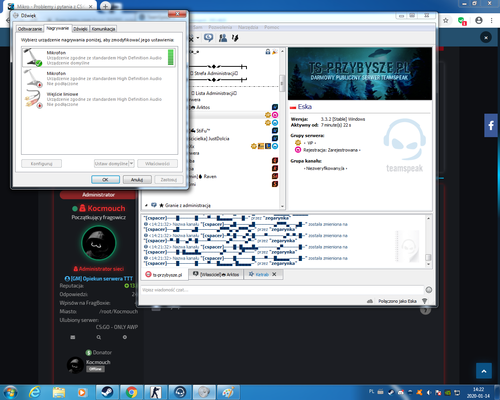Collapse the 'Granie z administracją' channel arrow
500x400 pixels.
point(146,205)
